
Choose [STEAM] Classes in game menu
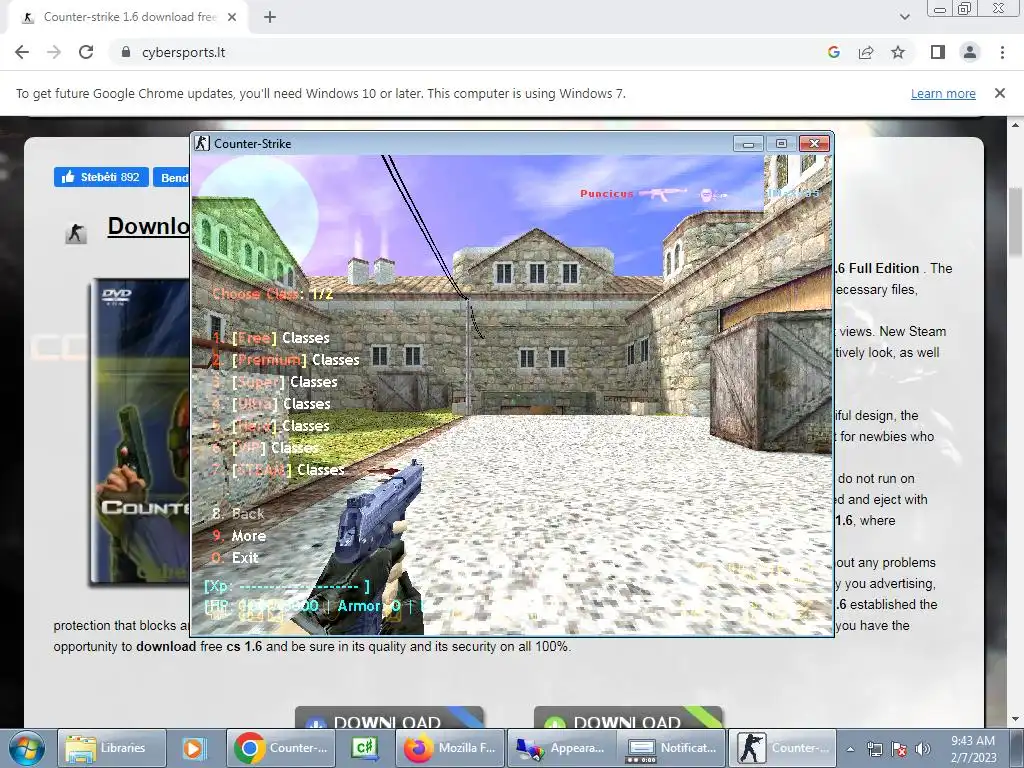tap(278, 470)
